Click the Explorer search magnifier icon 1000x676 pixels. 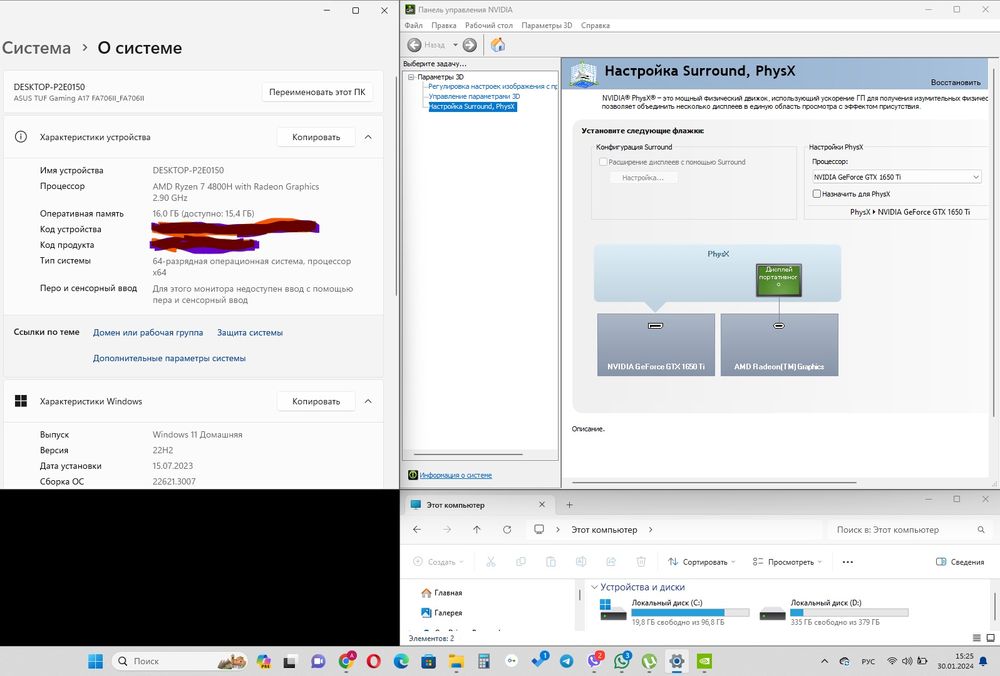981,530
